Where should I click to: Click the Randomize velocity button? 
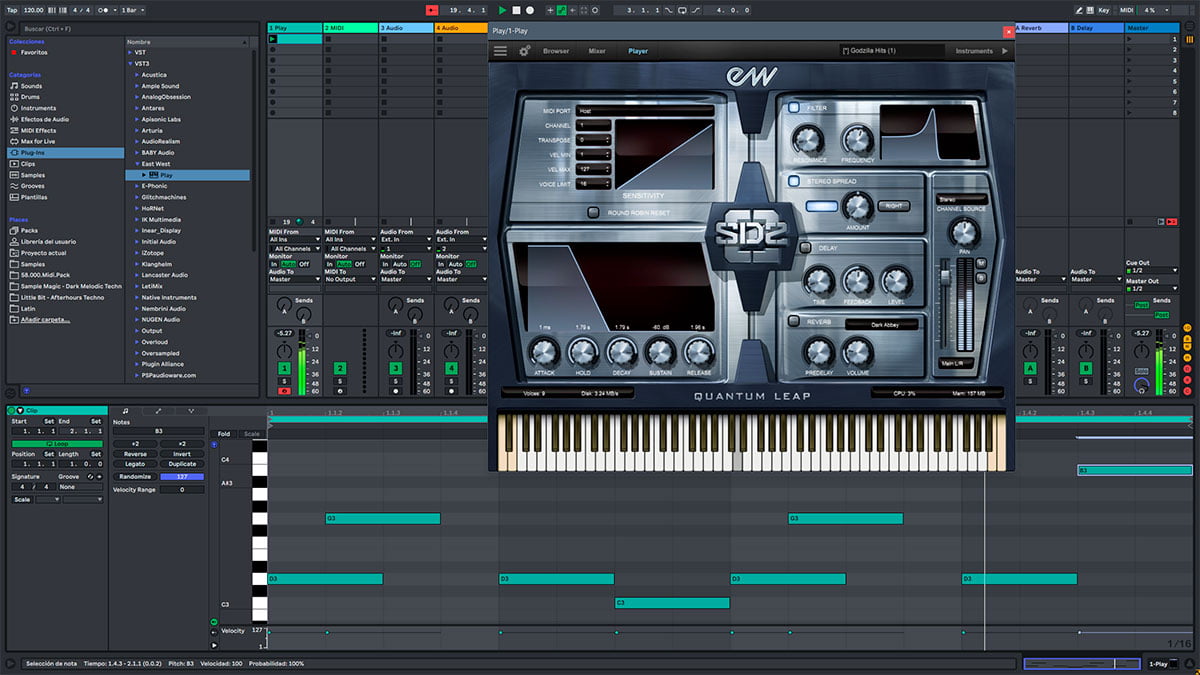tap(135, 477)
